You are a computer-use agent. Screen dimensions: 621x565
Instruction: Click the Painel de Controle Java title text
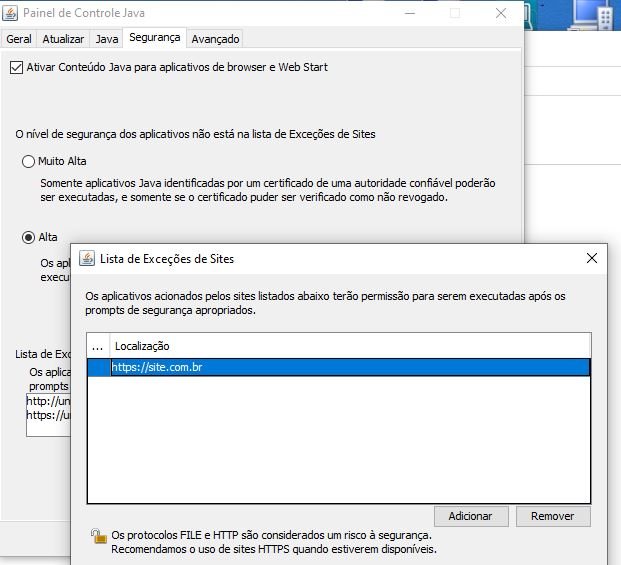click(84, 13)
